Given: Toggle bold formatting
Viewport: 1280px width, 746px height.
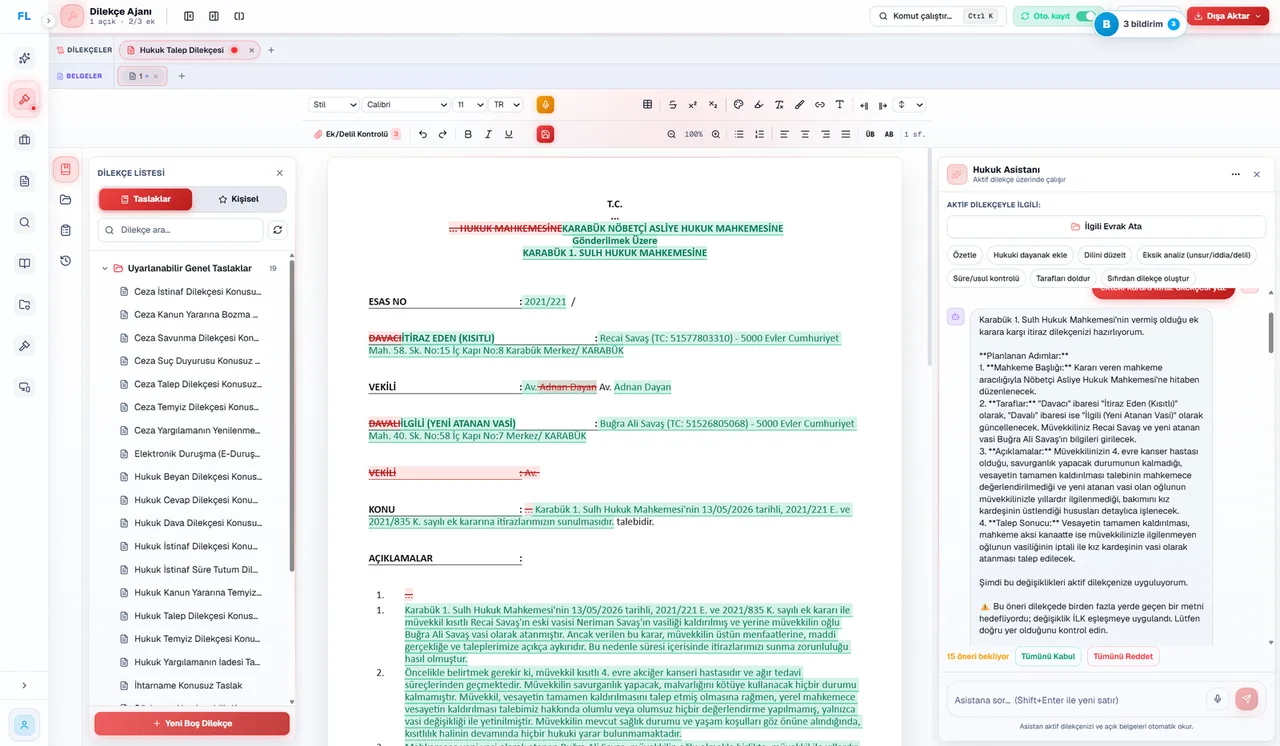Looking at the screenshot, I should point(468,134).
